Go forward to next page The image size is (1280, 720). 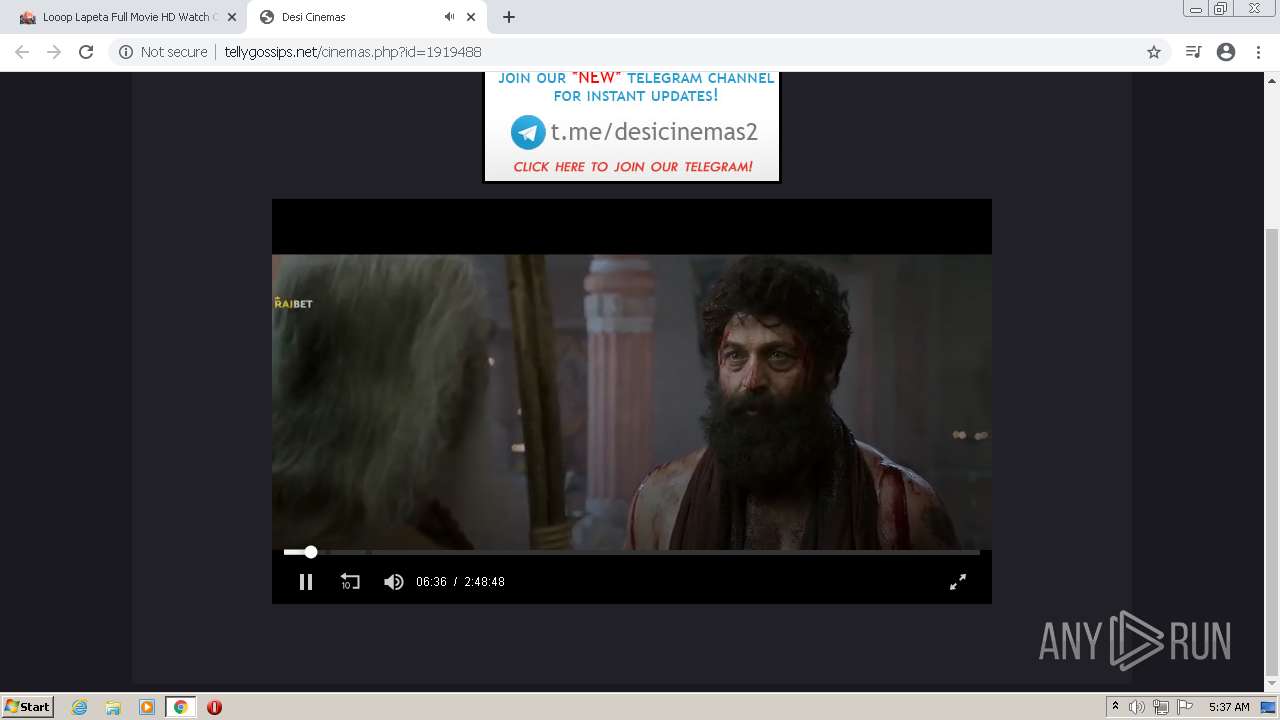coord(54,52)
